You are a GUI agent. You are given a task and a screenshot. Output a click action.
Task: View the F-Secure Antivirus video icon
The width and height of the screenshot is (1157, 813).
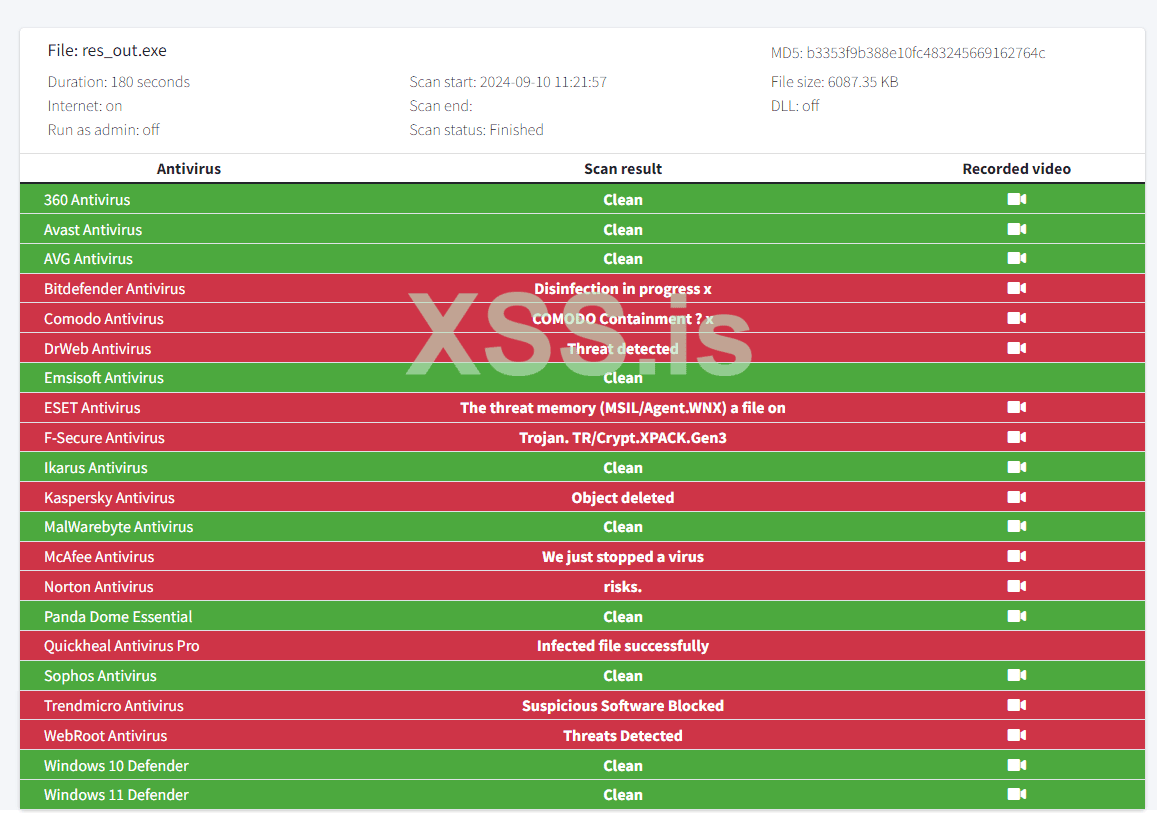[x=1016, y=437]
